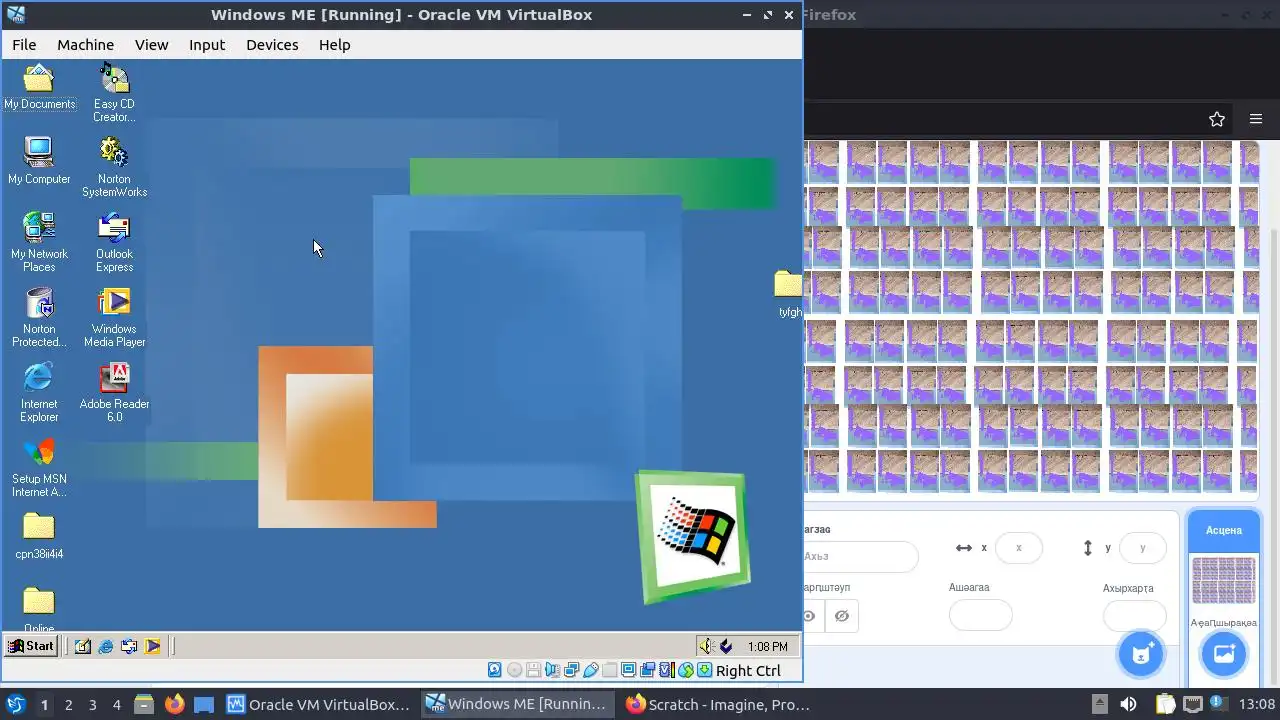
Task: Switch to host workspace 2
Action: tap(68, 704)
